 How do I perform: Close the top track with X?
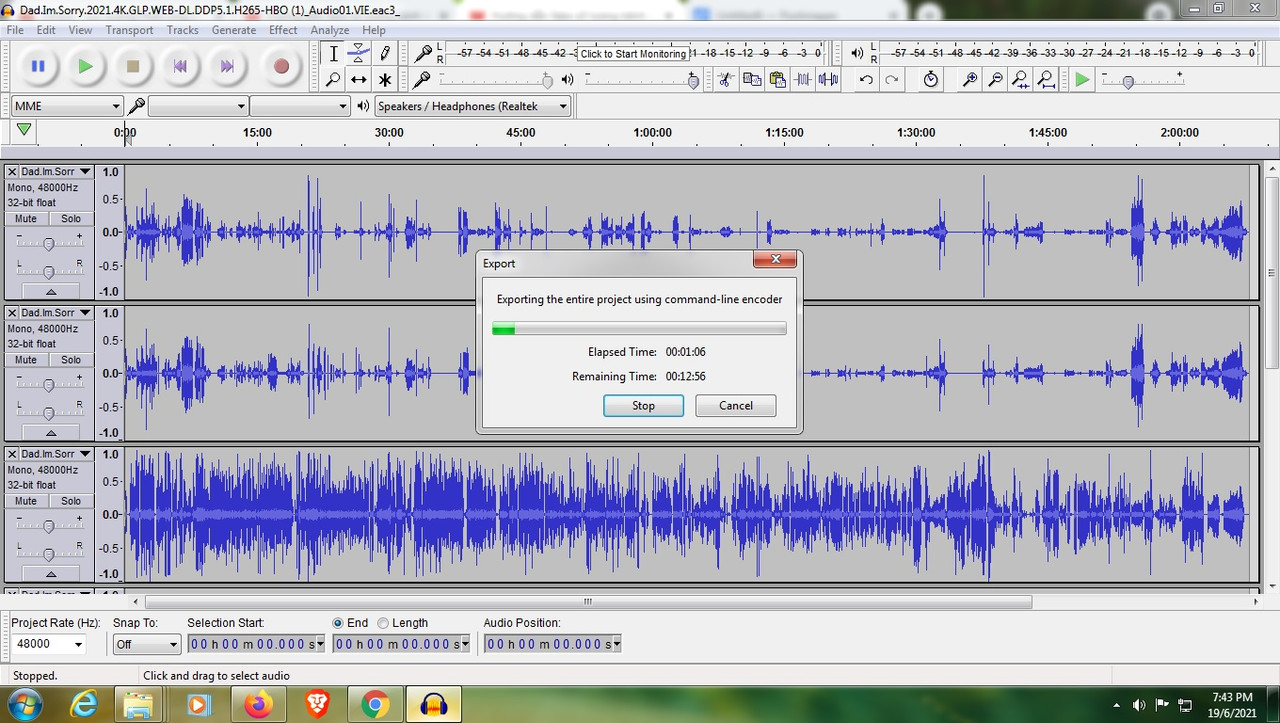(12, 172)
